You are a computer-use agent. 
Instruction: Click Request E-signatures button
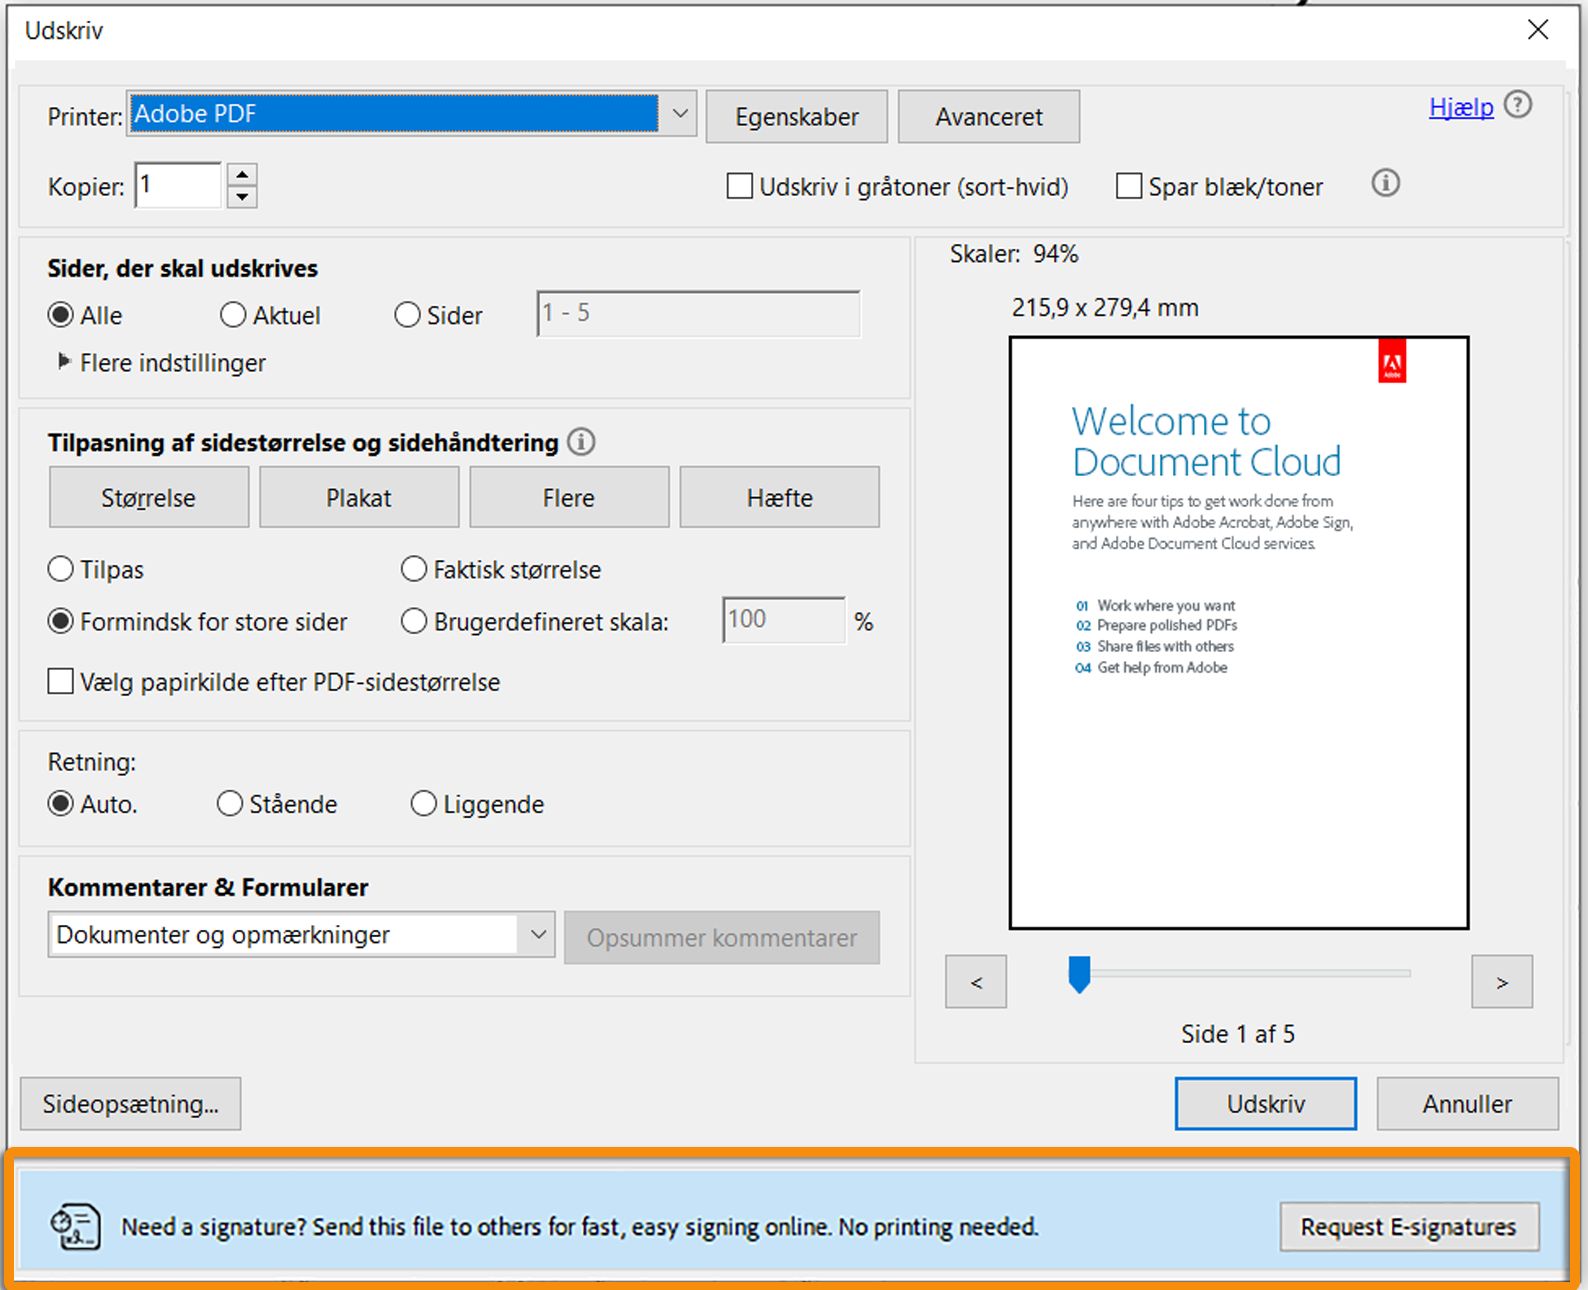(1409, 1226)
